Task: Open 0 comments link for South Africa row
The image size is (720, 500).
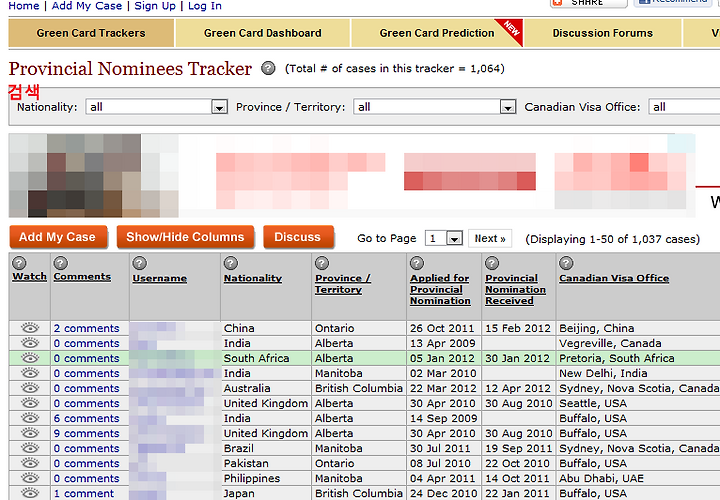Action: [x=86, y=358]
